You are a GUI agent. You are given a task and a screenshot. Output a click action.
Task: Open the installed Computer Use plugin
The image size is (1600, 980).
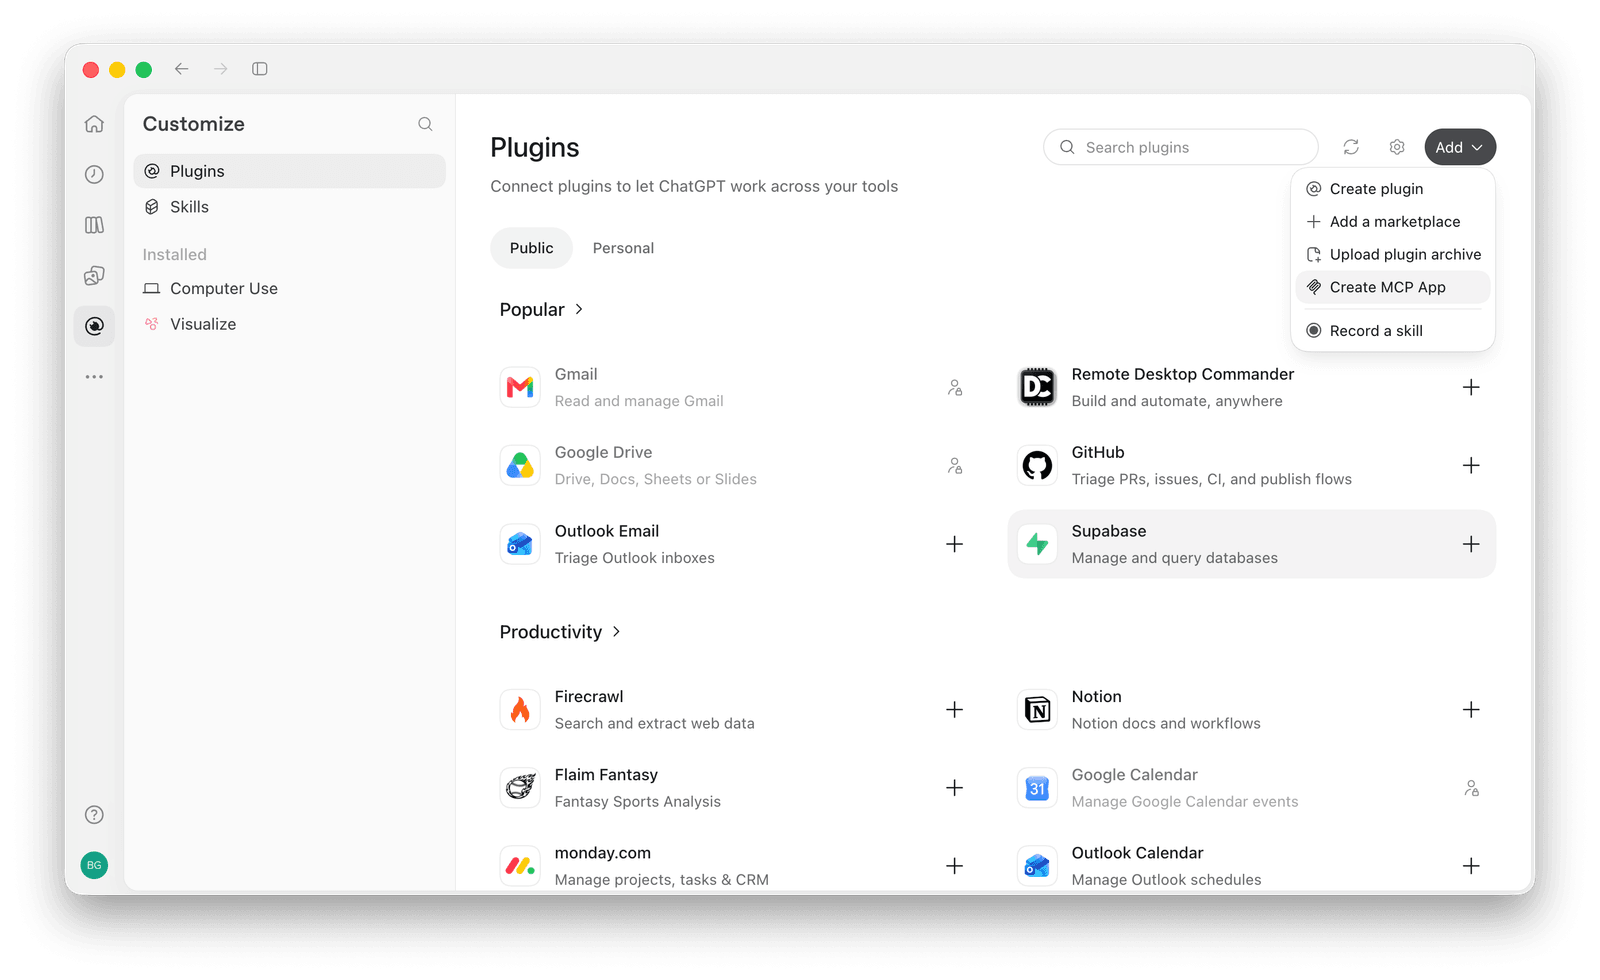coord(289,288)
